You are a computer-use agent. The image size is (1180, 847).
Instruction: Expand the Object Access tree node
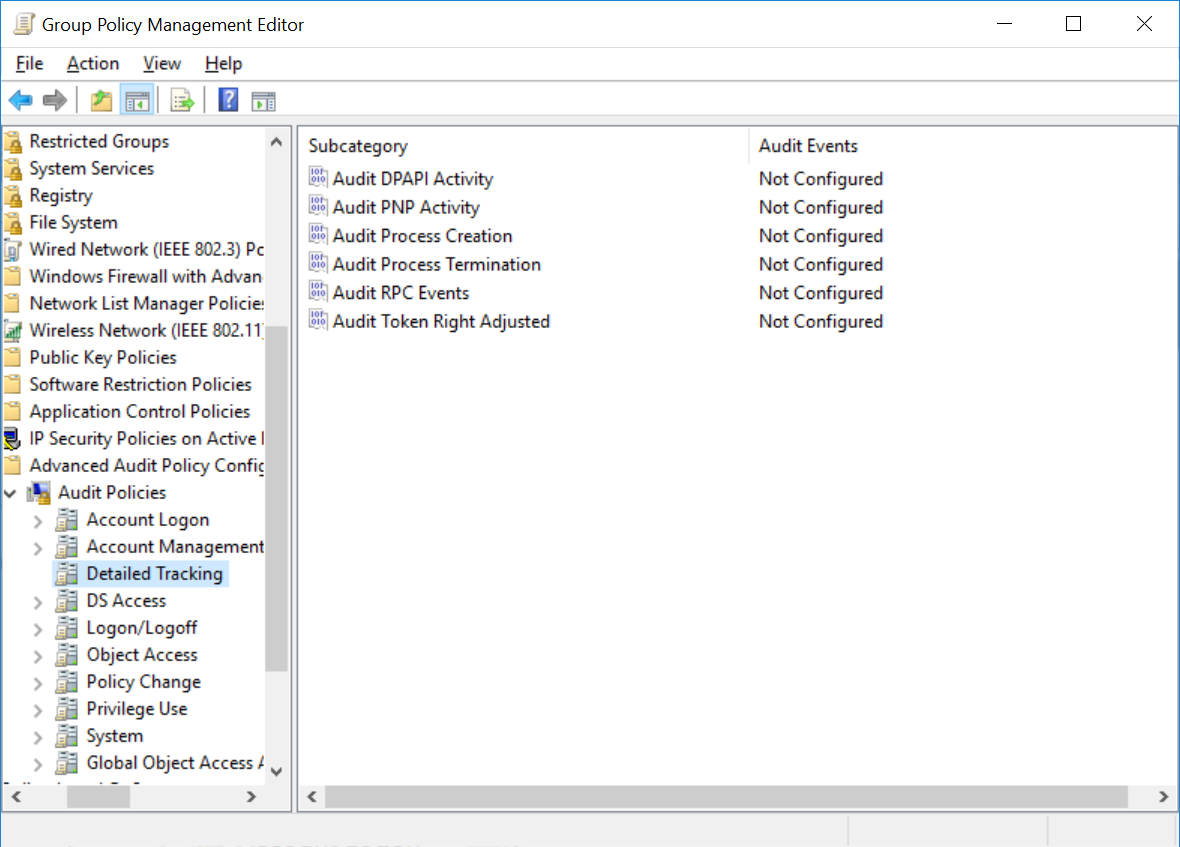38,656
